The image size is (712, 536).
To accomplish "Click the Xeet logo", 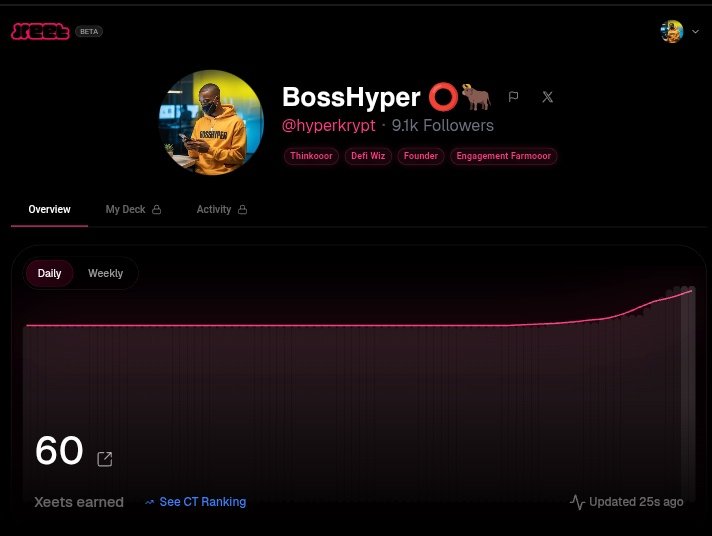I will click(x=40, y=31).
